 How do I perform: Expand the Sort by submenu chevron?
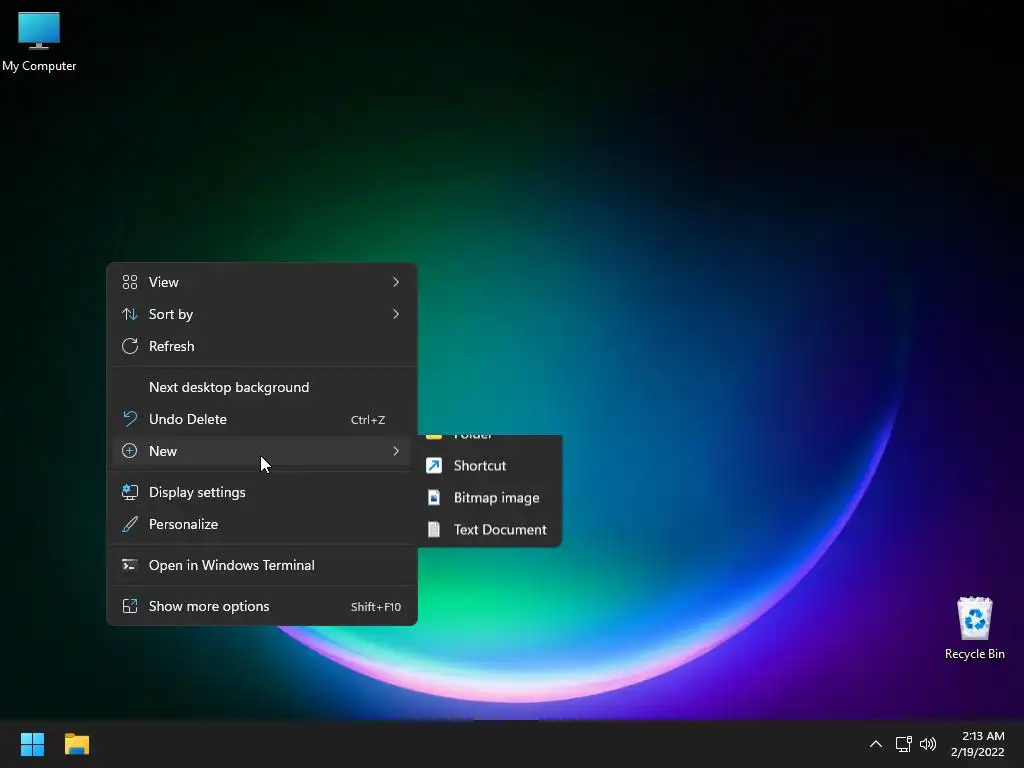click(x=396, y=314)
